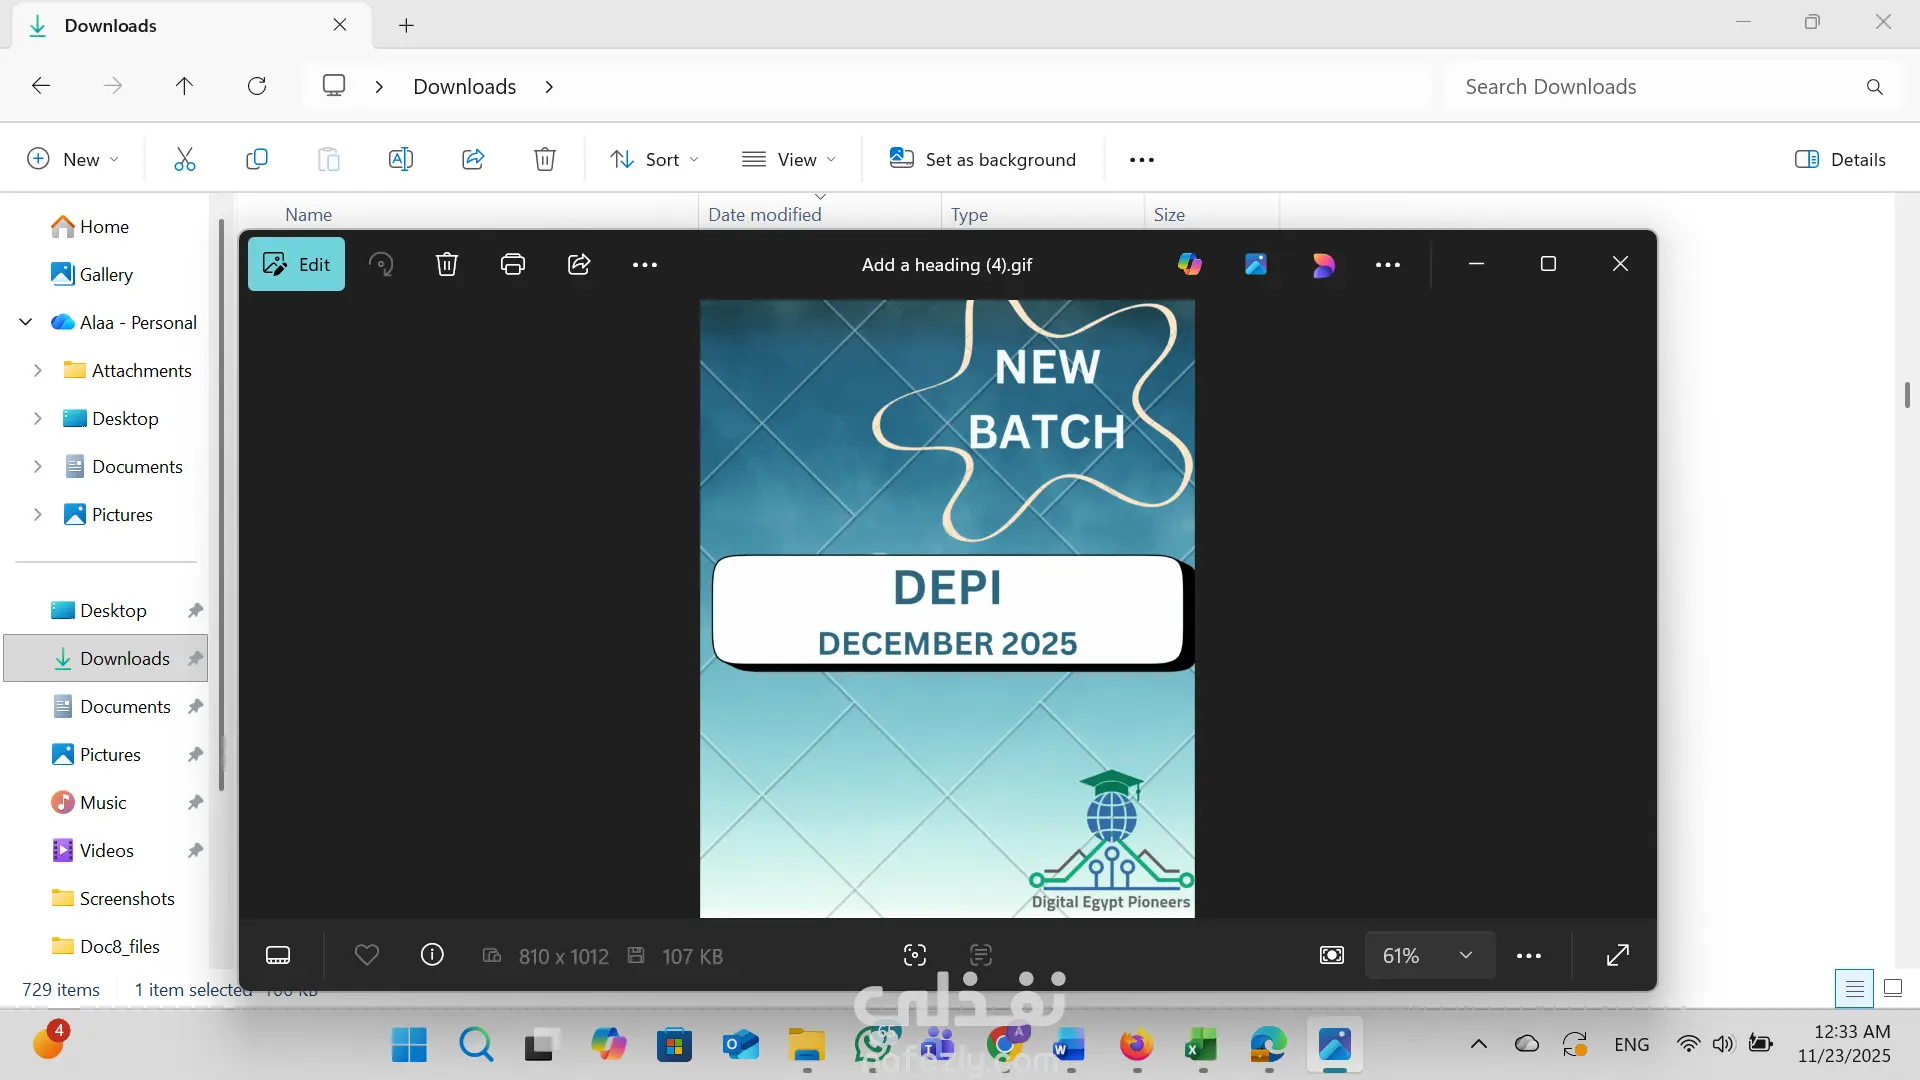Image resolution: width=1920 pixels, height=1080 pixels.
Task: Expand the Sort dropdown
Action: pos(655,159)
